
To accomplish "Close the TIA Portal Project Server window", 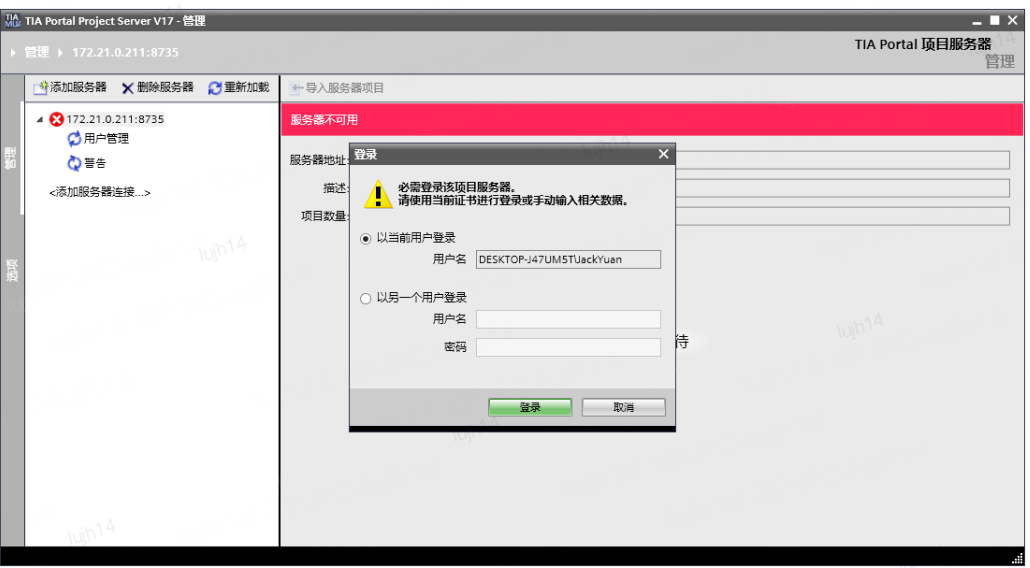I will coord(1012,20).
